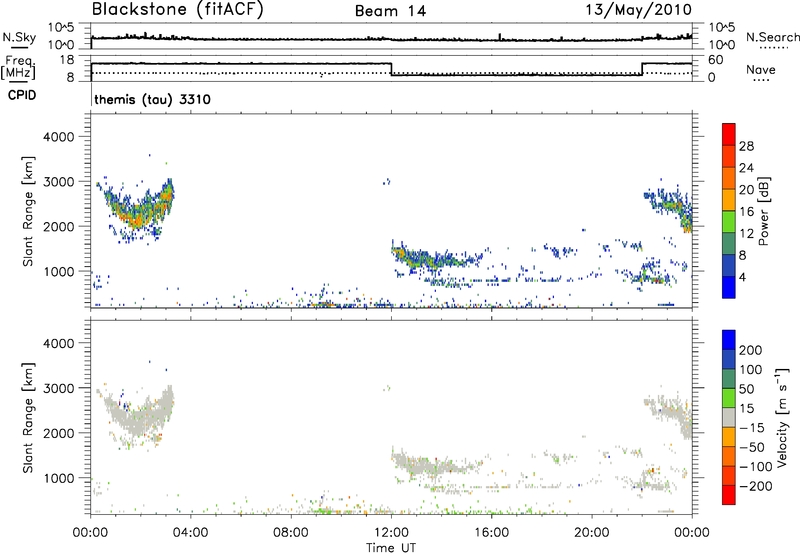
Task: Click the '12:00' time axis tick label
Action: point(391,533)
